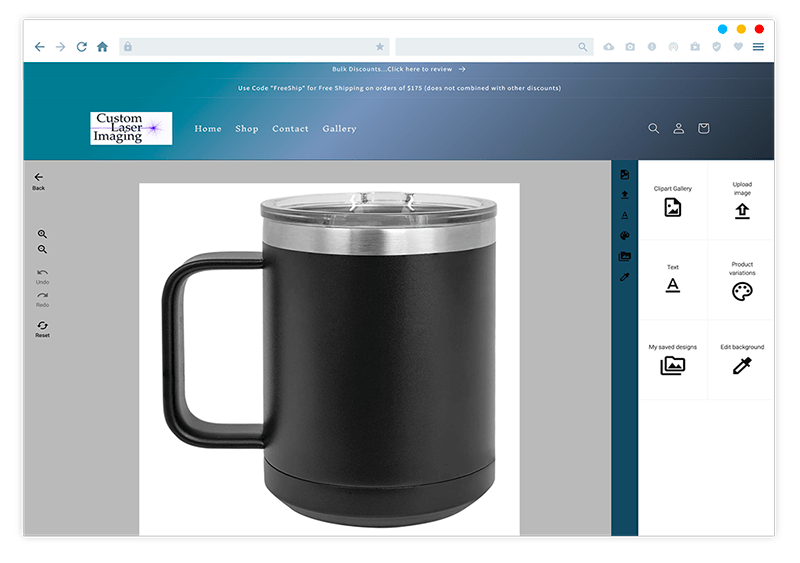Open the Contact menu item
The image size is (800, 563).
[x=290, y=129]
